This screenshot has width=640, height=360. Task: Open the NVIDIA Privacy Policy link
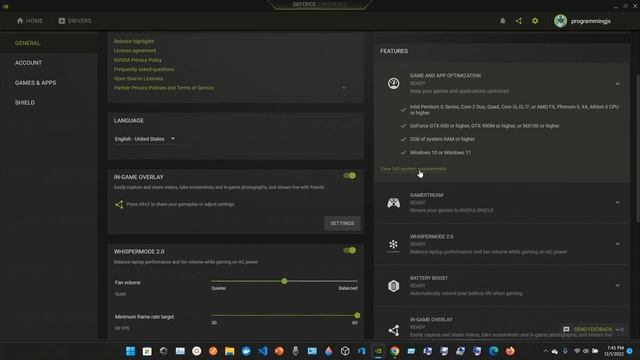point(138,60)
